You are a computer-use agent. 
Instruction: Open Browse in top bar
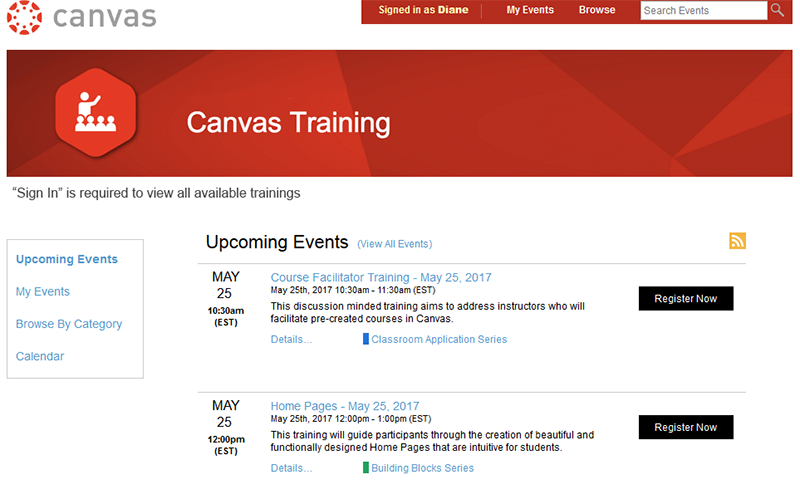597,10
